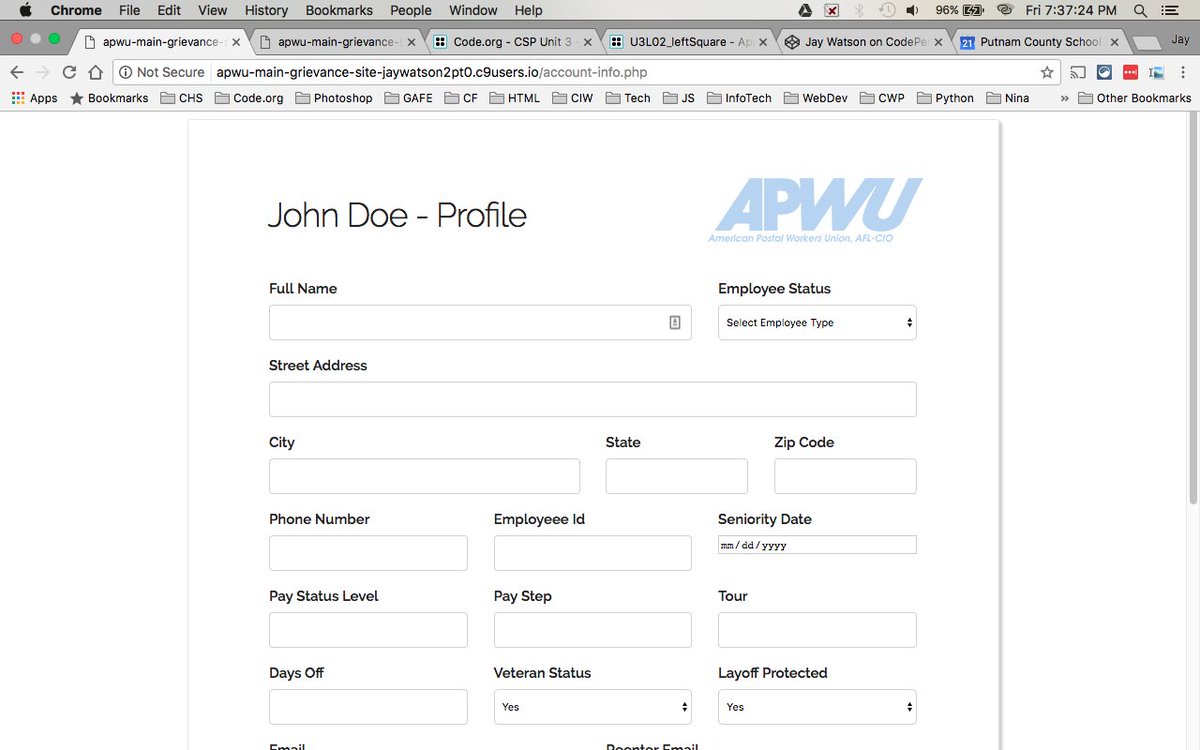This screenshot has height=750, width=1200.
Task: Open the File menu
Action: 129,10
